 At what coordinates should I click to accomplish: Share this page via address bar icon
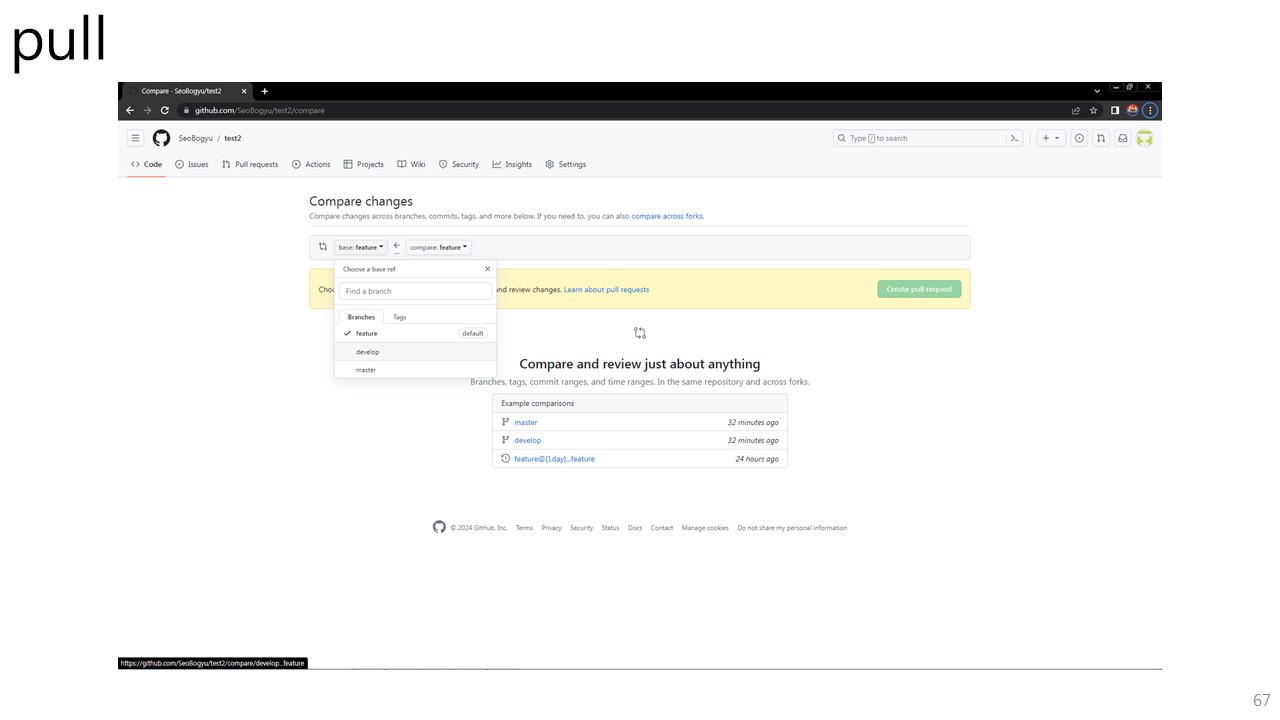1076,110
